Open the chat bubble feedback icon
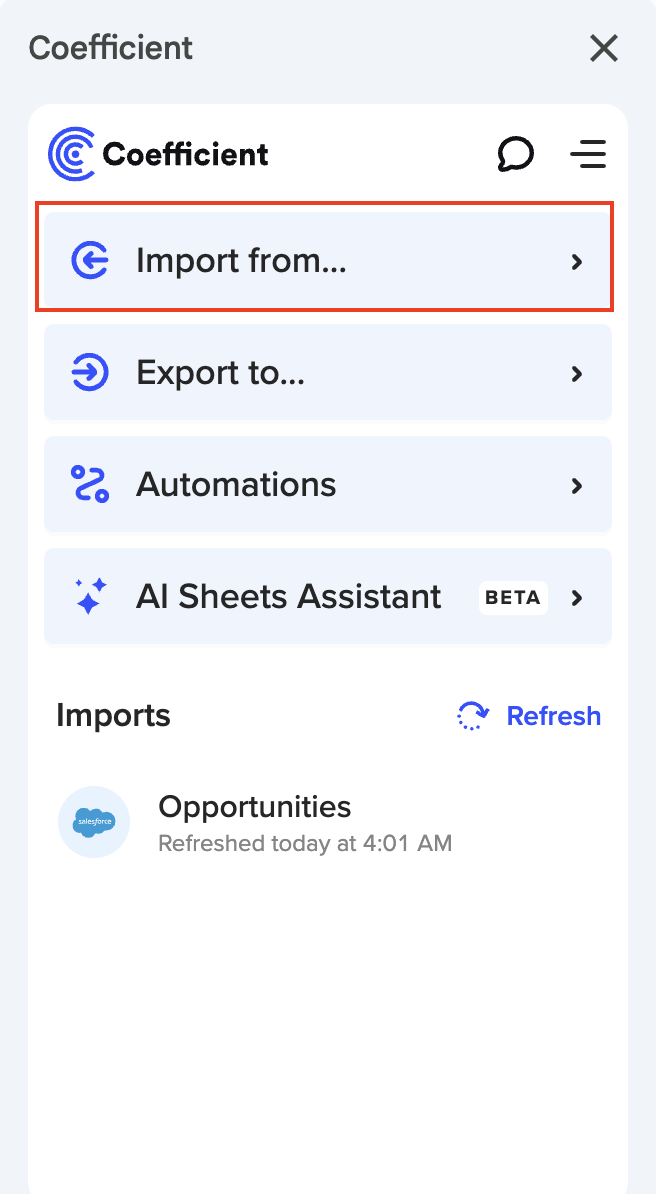 pos(515,154)
